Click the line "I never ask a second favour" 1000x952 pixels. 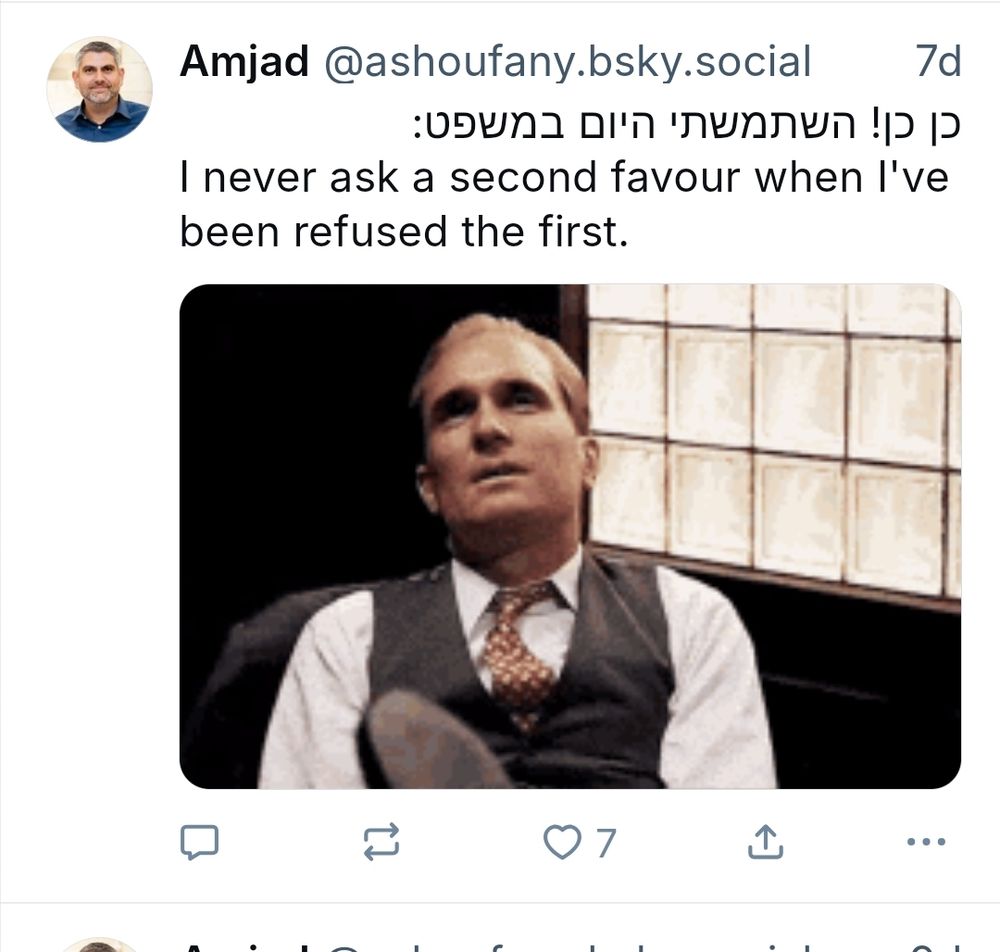(x=563, y=177)
